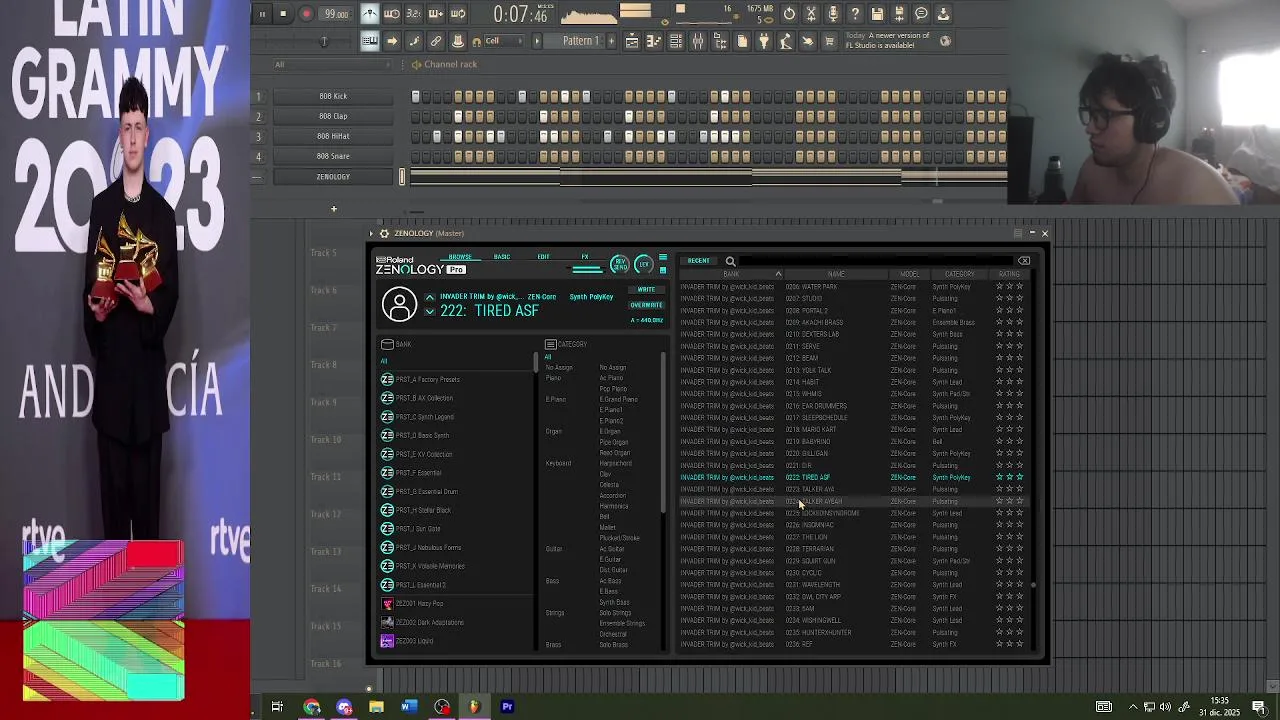Select the 808 HiHat channel button
This screenshot has height=720, width=1280.
(333, 136)
